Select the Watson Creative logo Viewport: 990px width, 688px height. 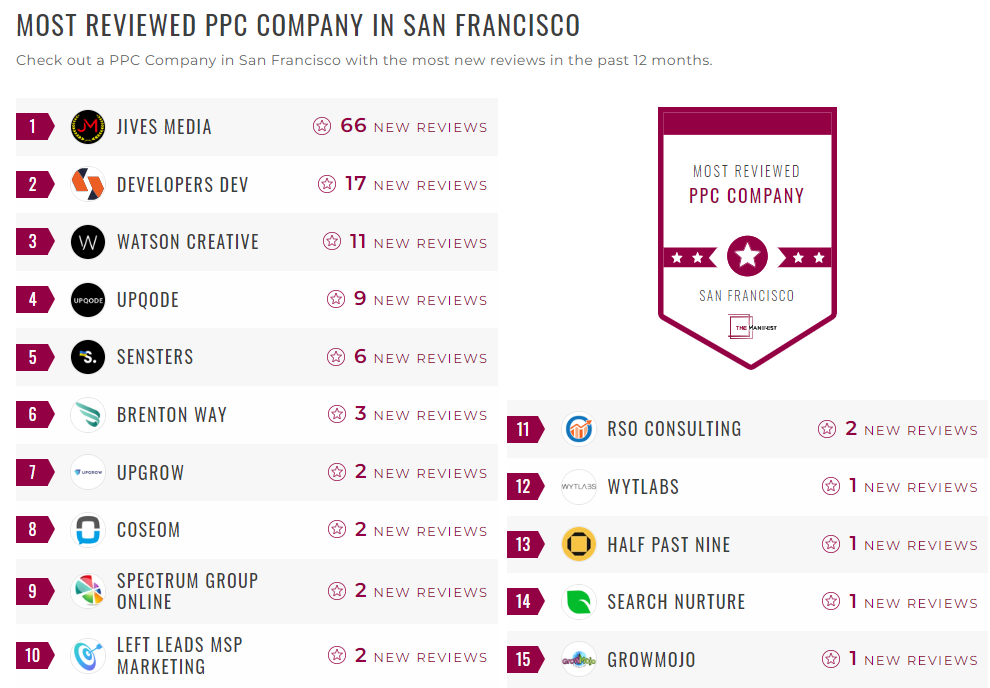click(87, 242)
